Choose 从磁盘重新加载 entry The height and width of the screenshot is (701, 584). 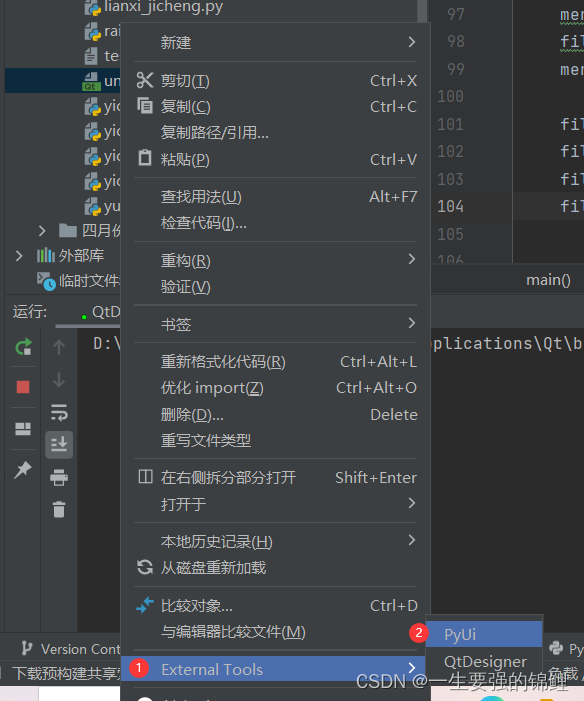click(x=275, y=568)
